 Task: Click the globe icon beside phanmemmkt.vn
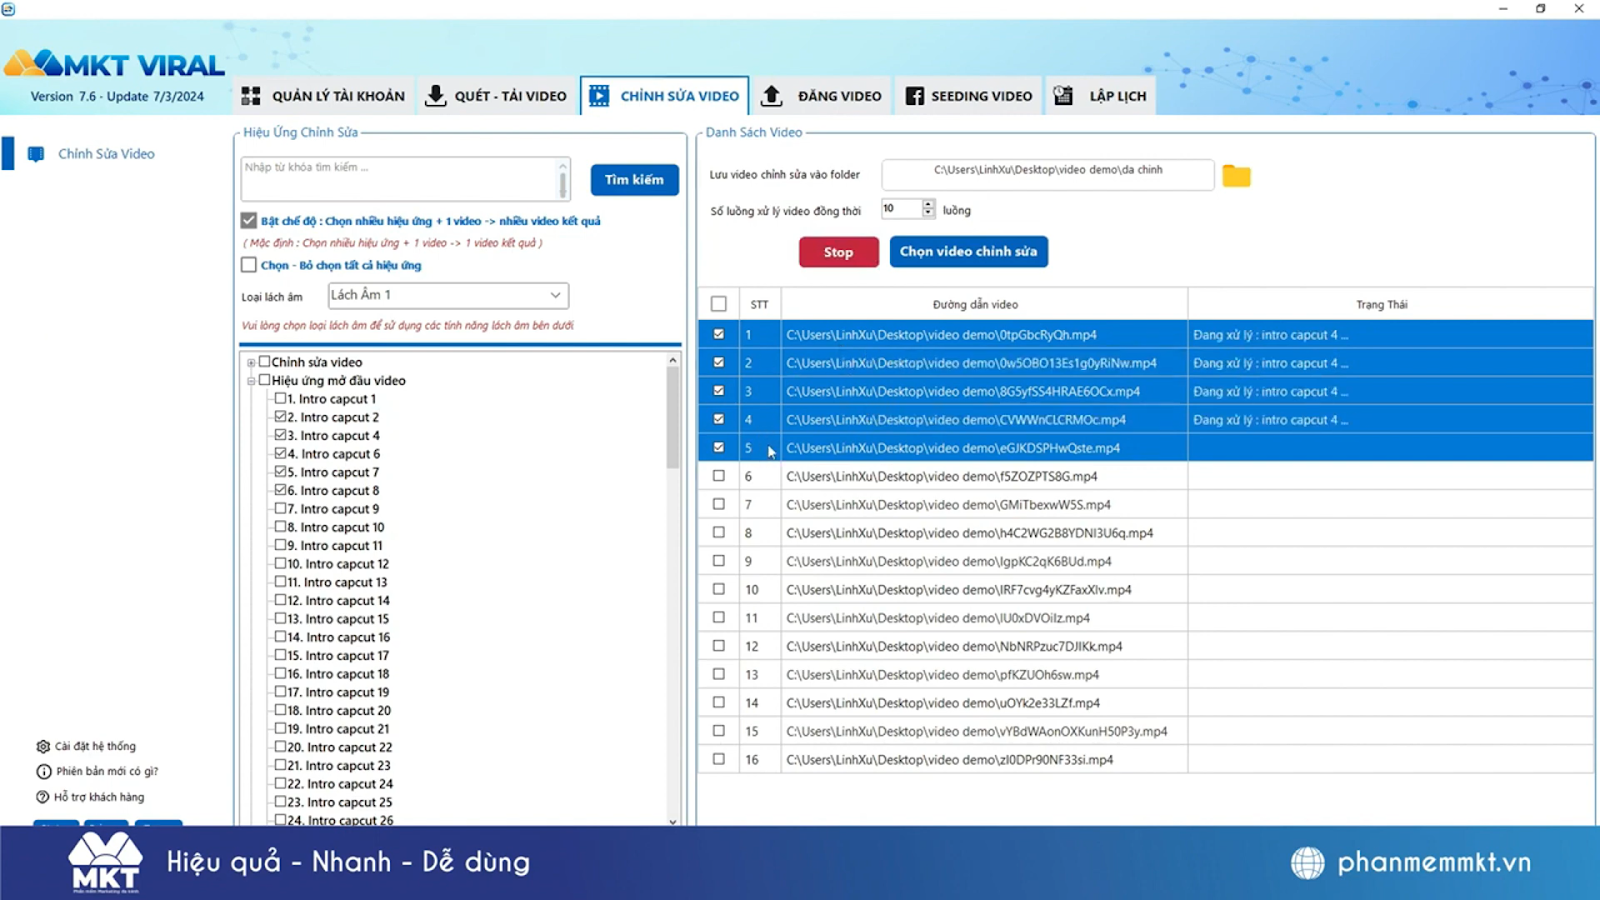pyautogui.click(x=1307, y=862)
